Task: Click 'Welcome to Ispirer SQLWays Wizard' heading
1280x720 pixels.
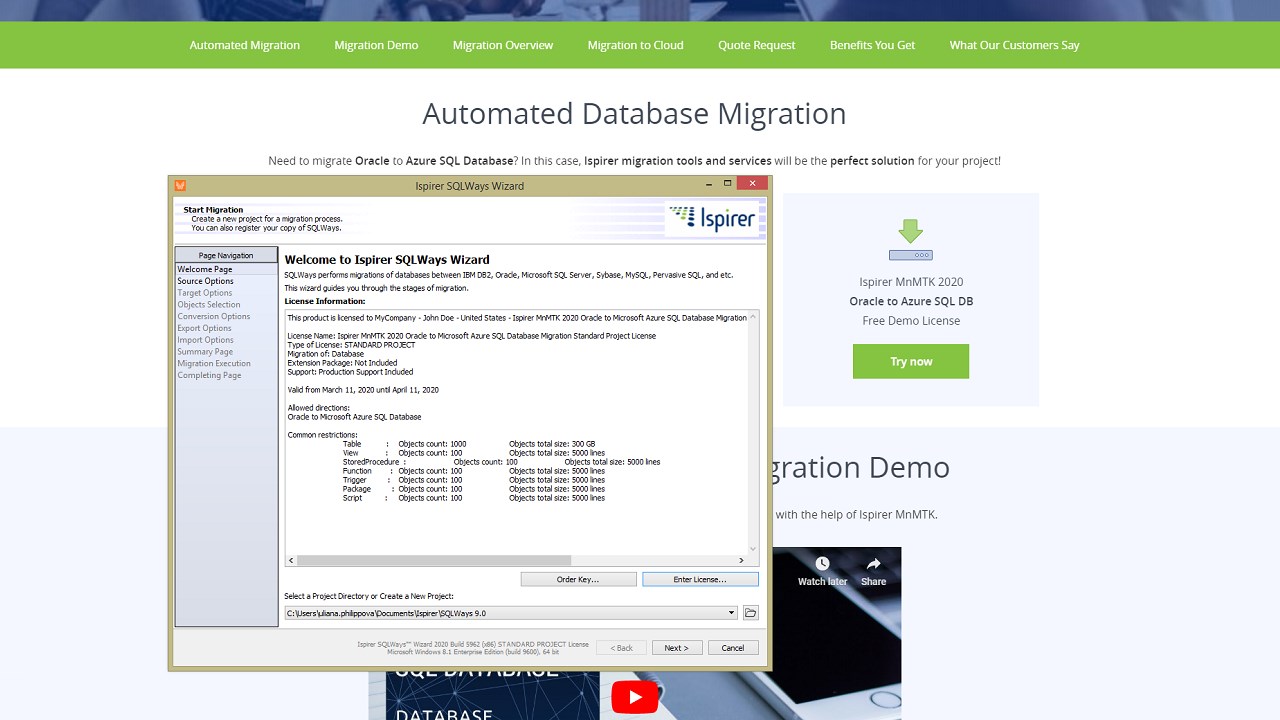Action: tap(387, 260)
